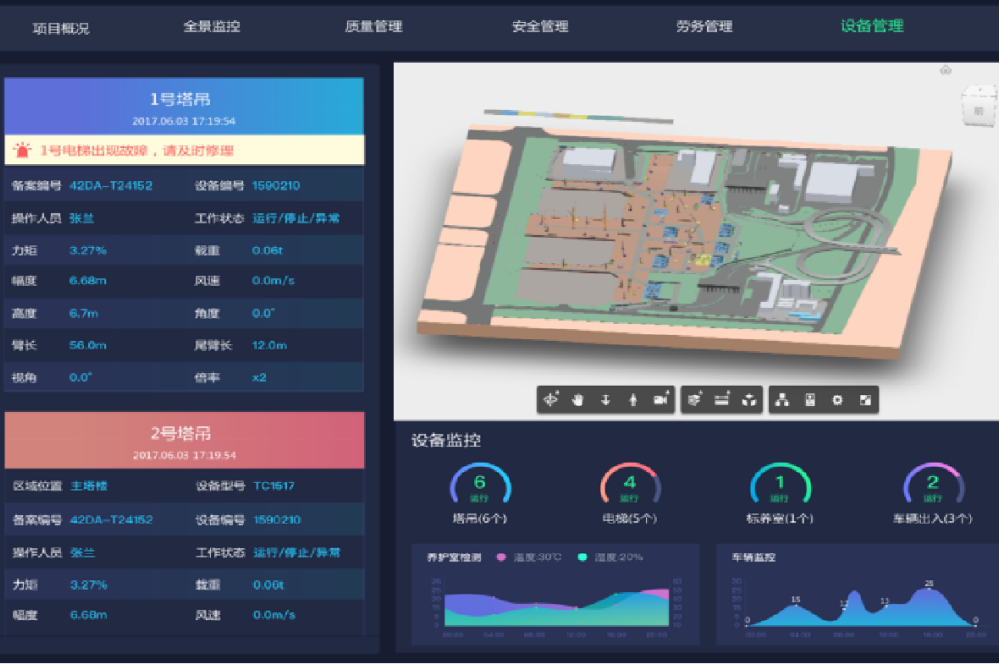This screenshot has width=999, height=664.
Task: Click the 塔吊 running count gauge
Action: tap(480, 487)
